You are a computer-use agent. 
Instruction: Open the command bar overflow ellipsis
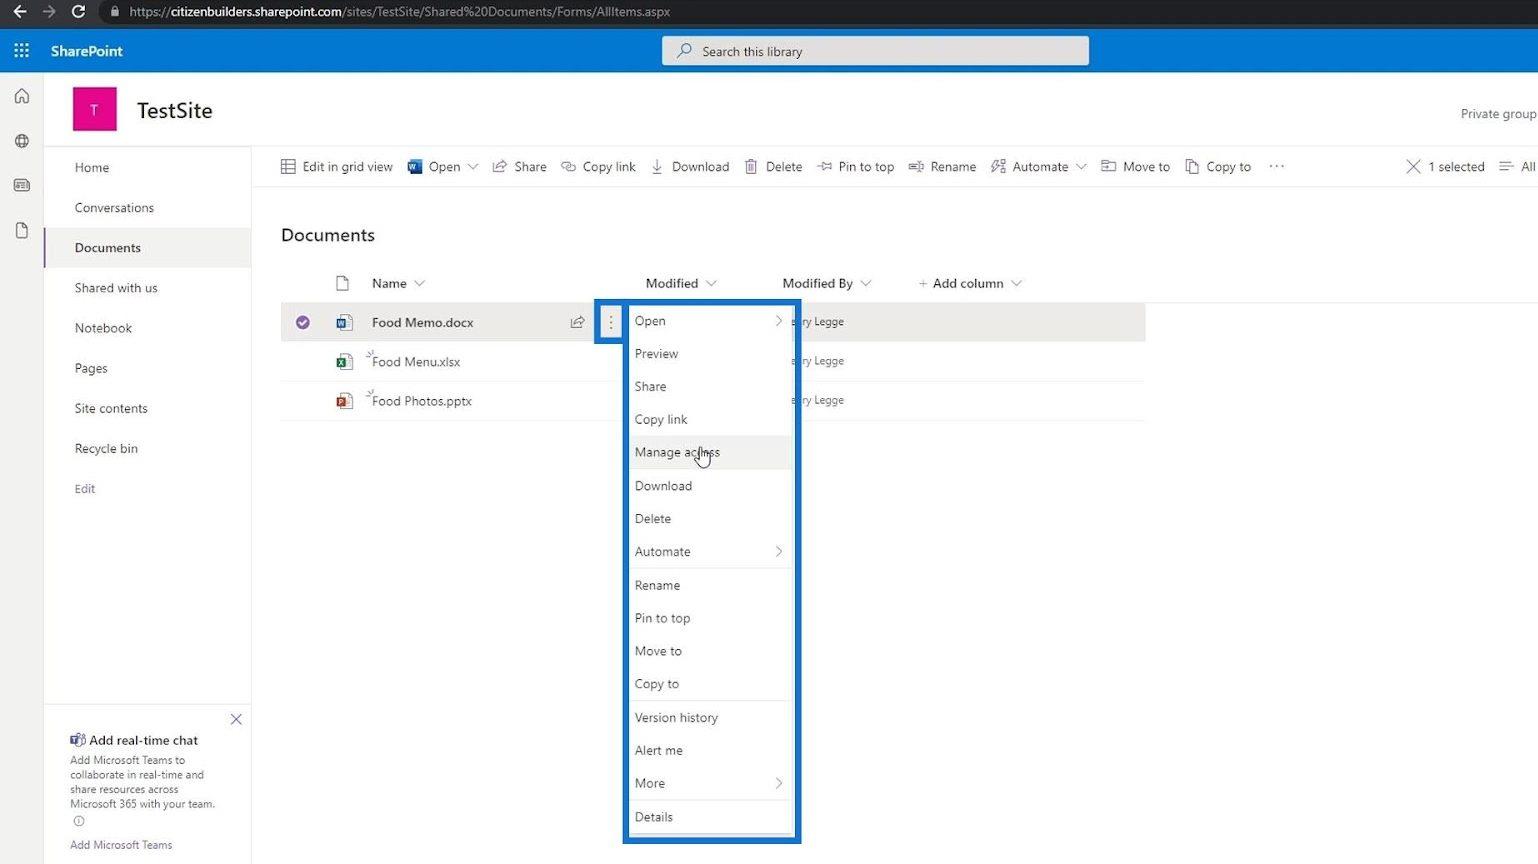tap(1276, 167)
